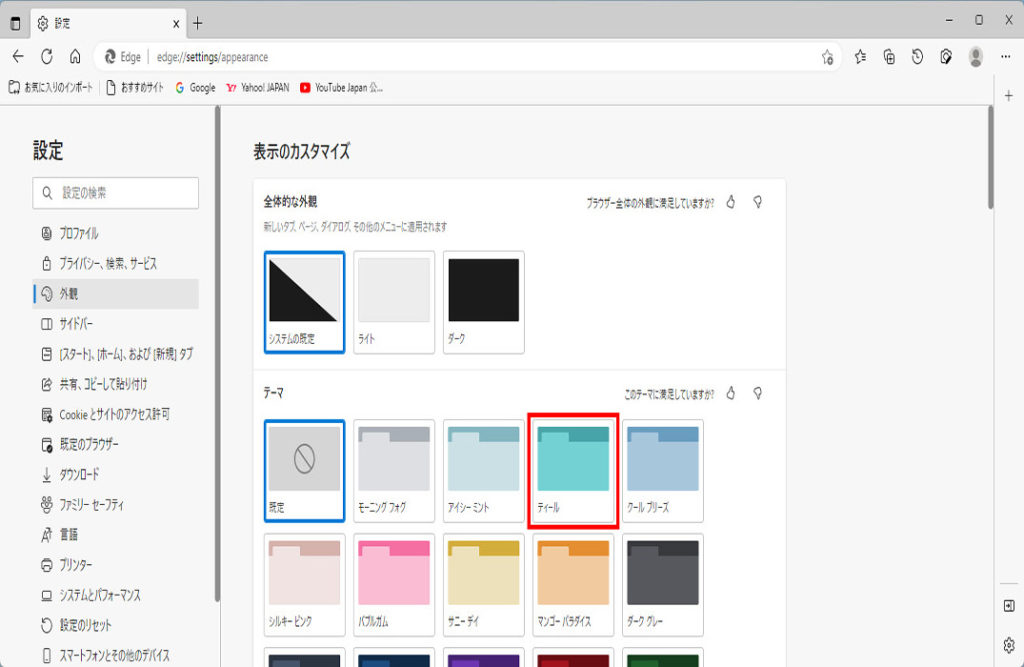Screen dimensions: 1024x667
Task: Go to the home page icon
Action: [75, 57]
